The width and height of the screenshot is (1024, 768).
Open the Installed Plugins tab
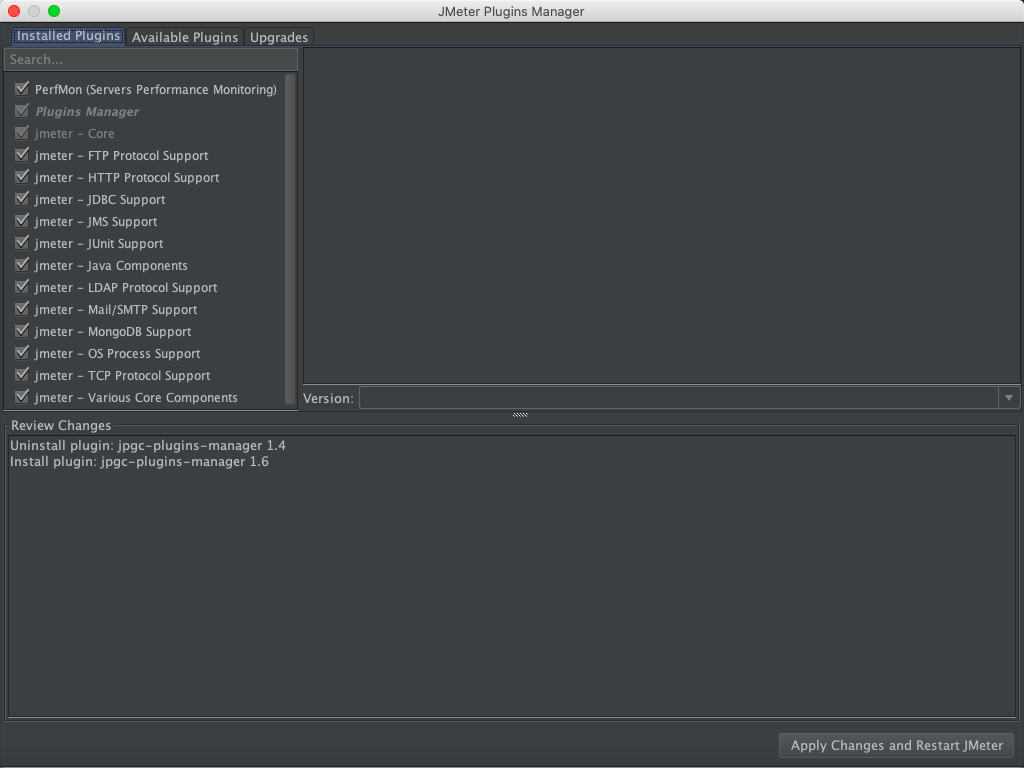[69, 36]
